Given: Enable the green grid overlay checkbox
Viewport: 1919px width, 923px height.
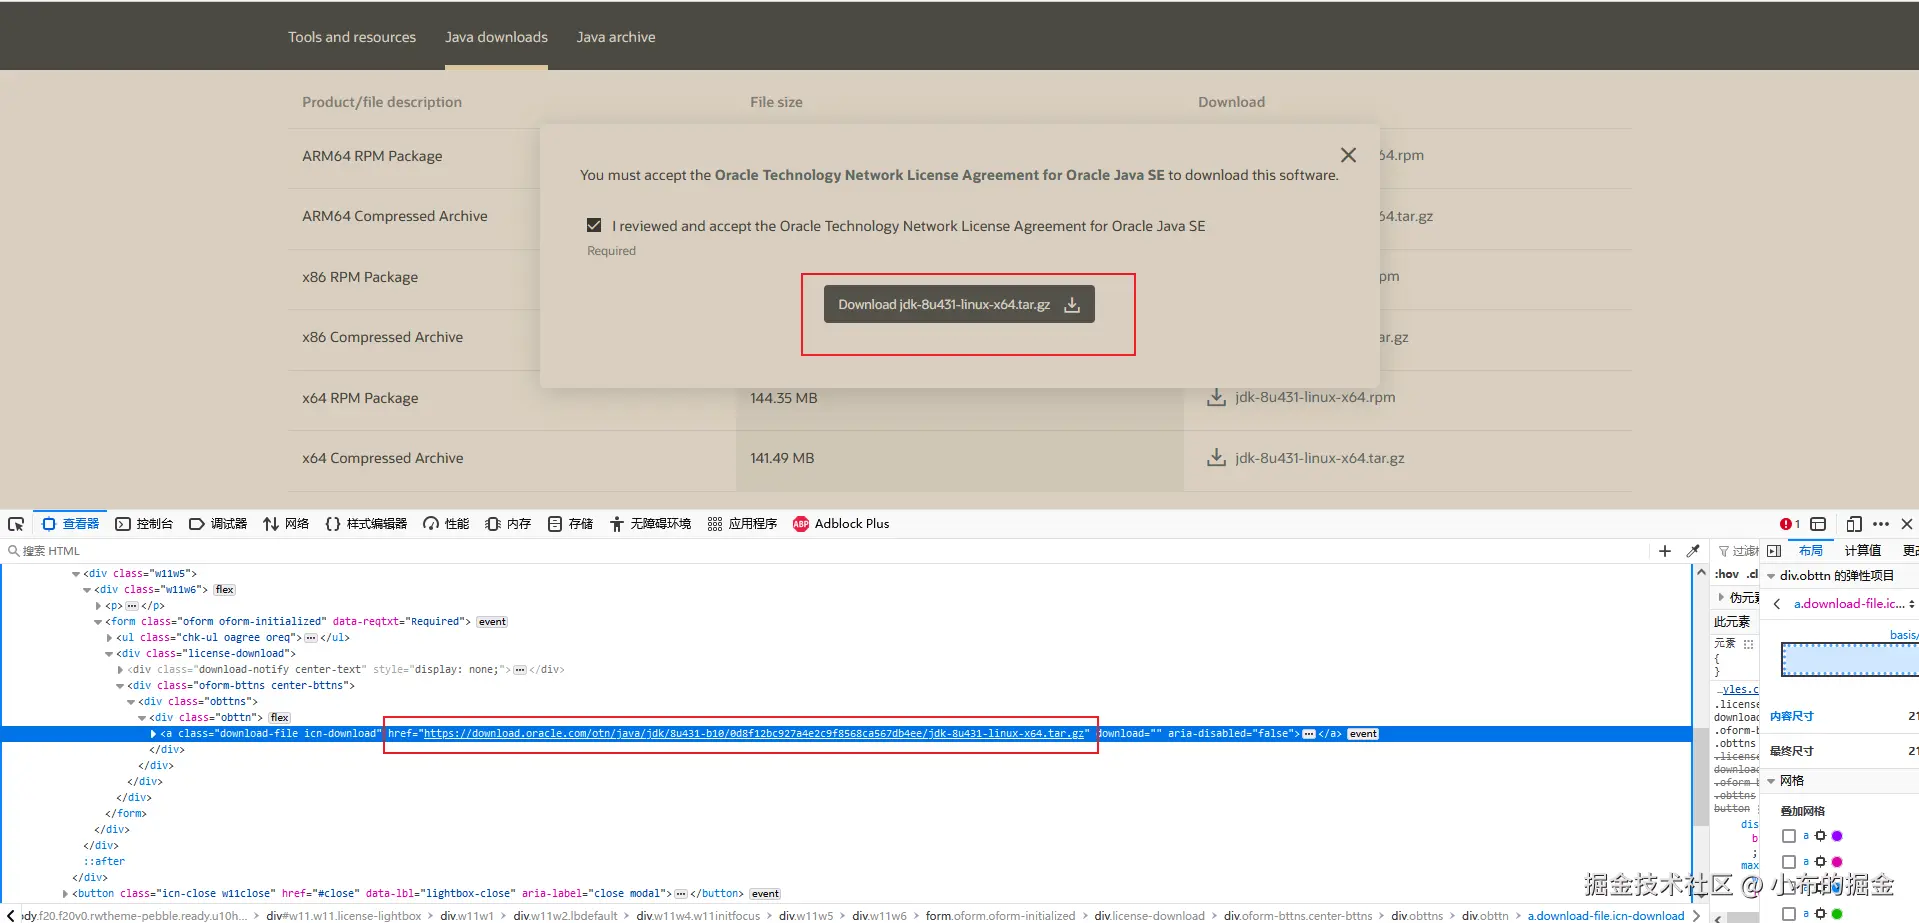Looking at the screenshot, I should pos(1789,914).
